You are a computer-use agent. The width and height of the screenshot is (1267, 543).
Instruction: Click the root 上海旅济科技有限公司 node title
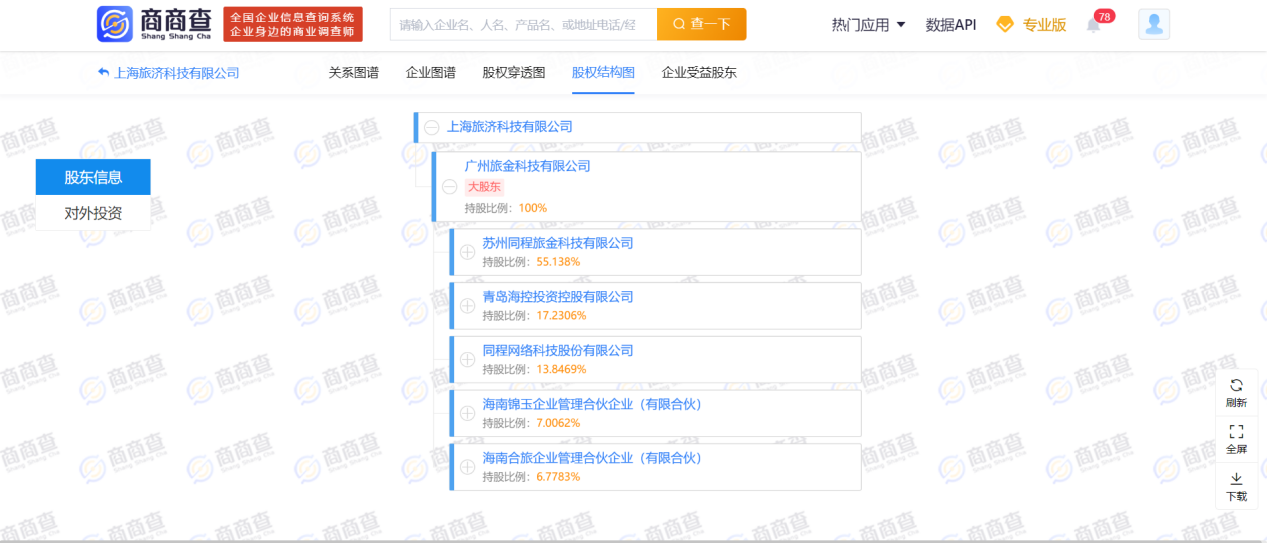pyautogui.click(x=510, y=127)
